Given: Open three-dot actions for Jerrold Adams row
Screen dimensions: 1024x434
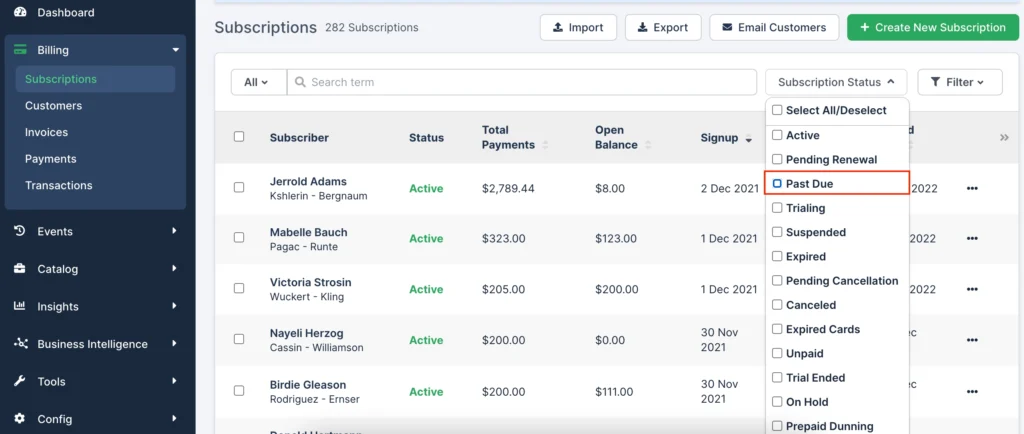Looking at the screenshot, I should pos(972,188).
